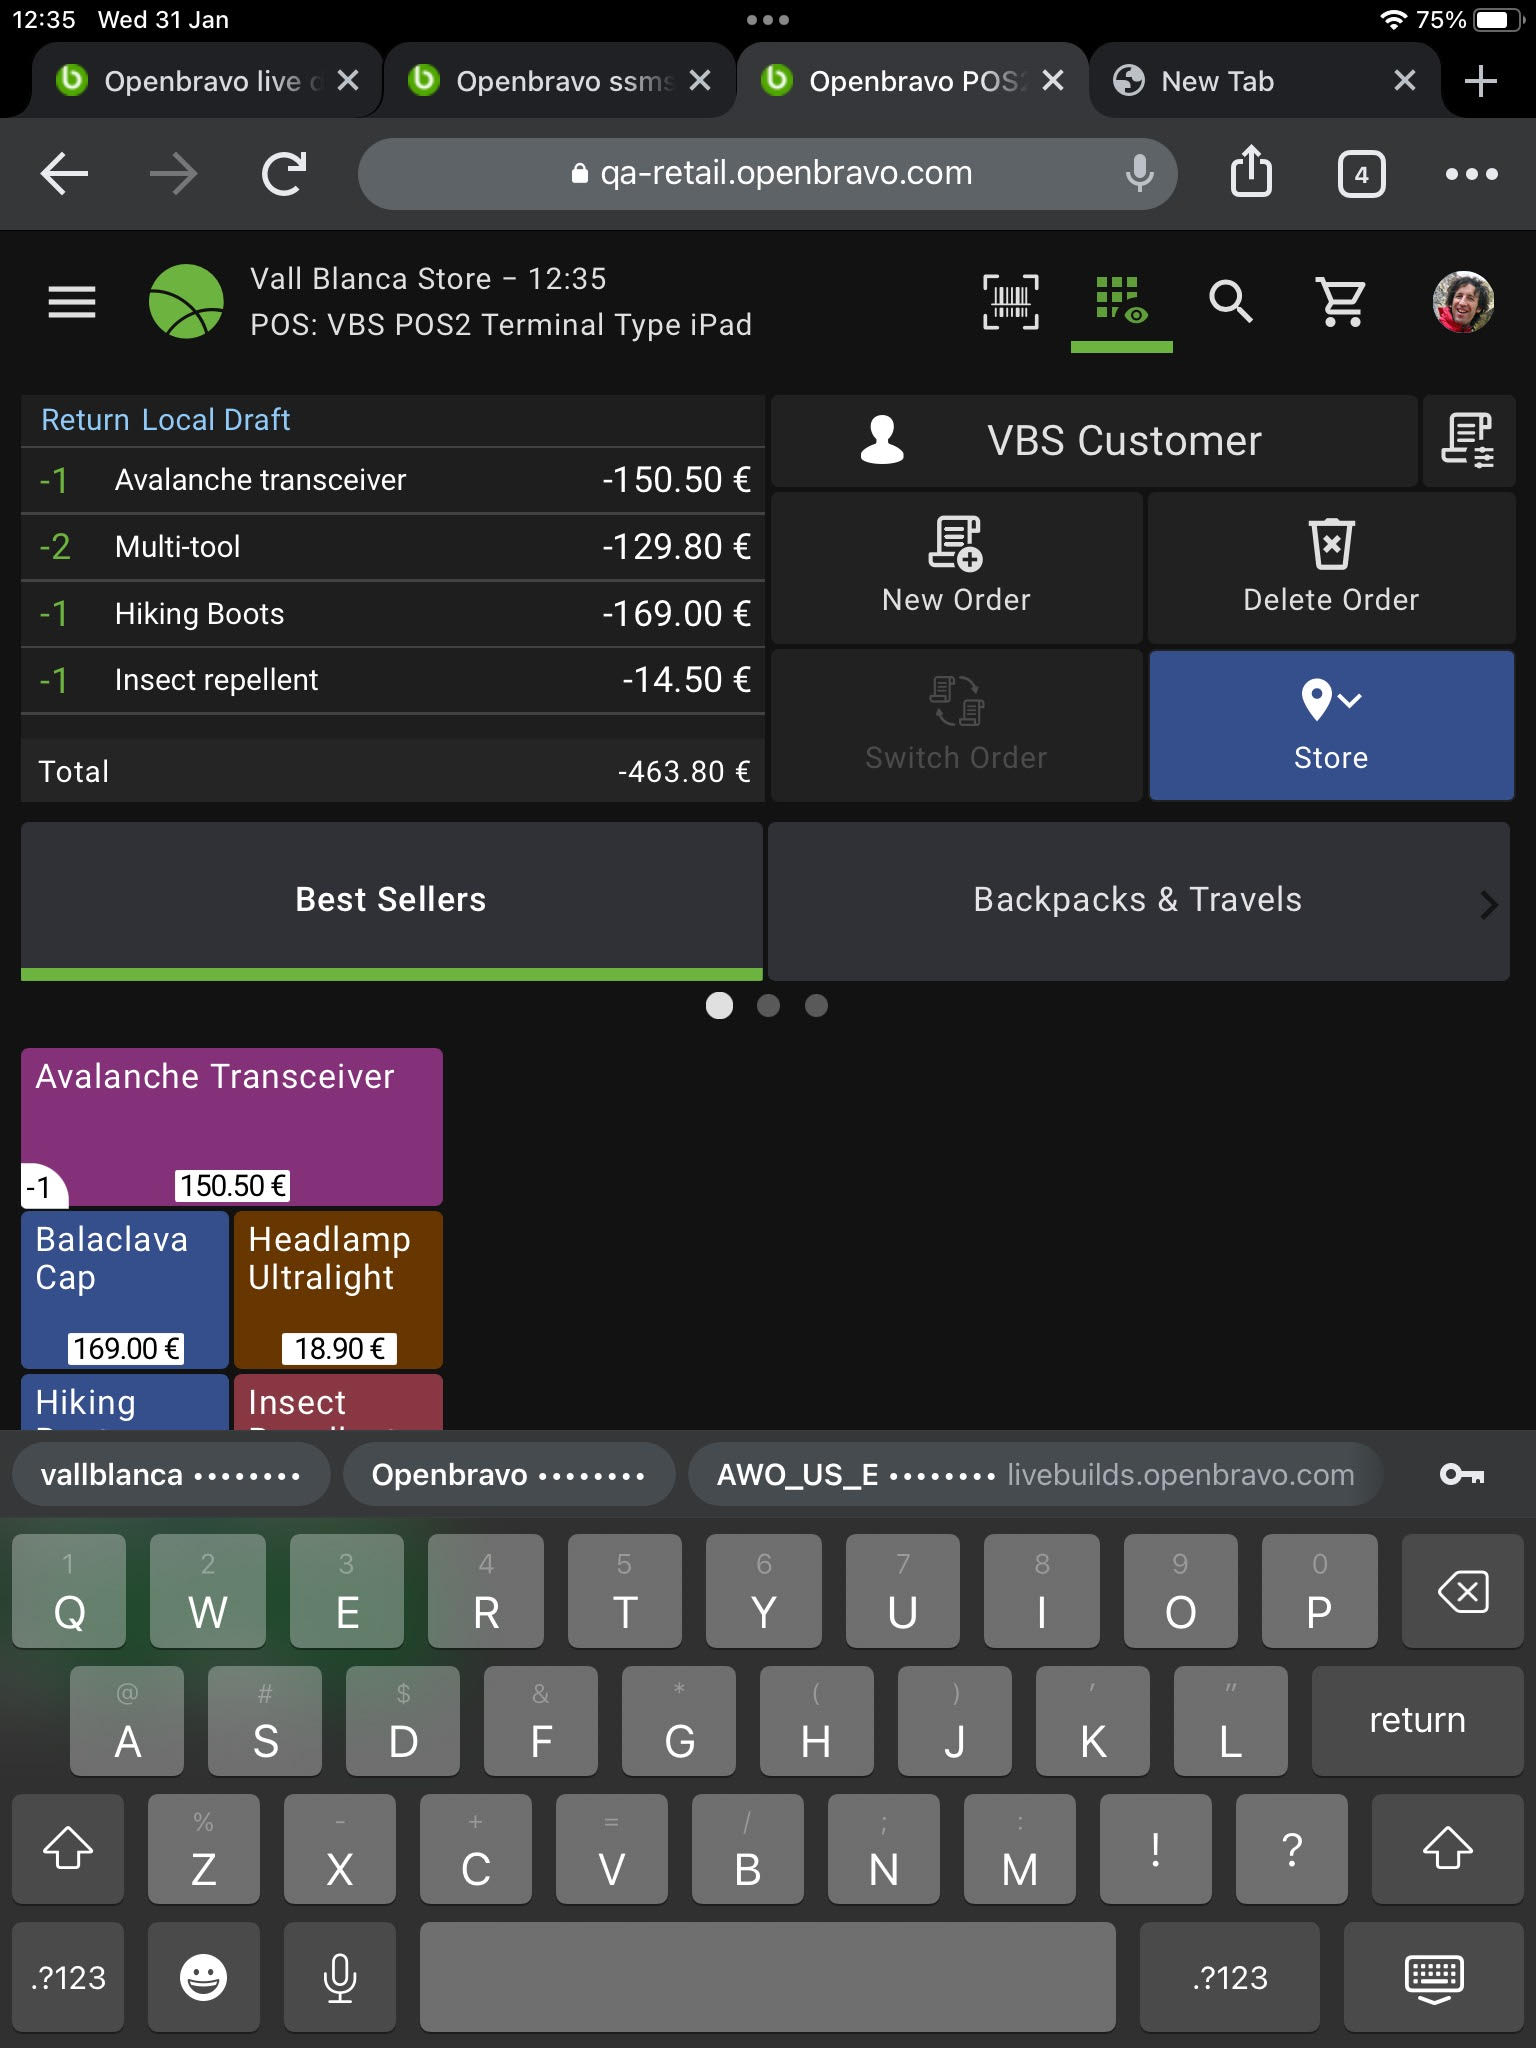Viewport: 1536px width, 2048px height.
Task: Tap the backspace key
Action: click(x=1462, y=1591)
